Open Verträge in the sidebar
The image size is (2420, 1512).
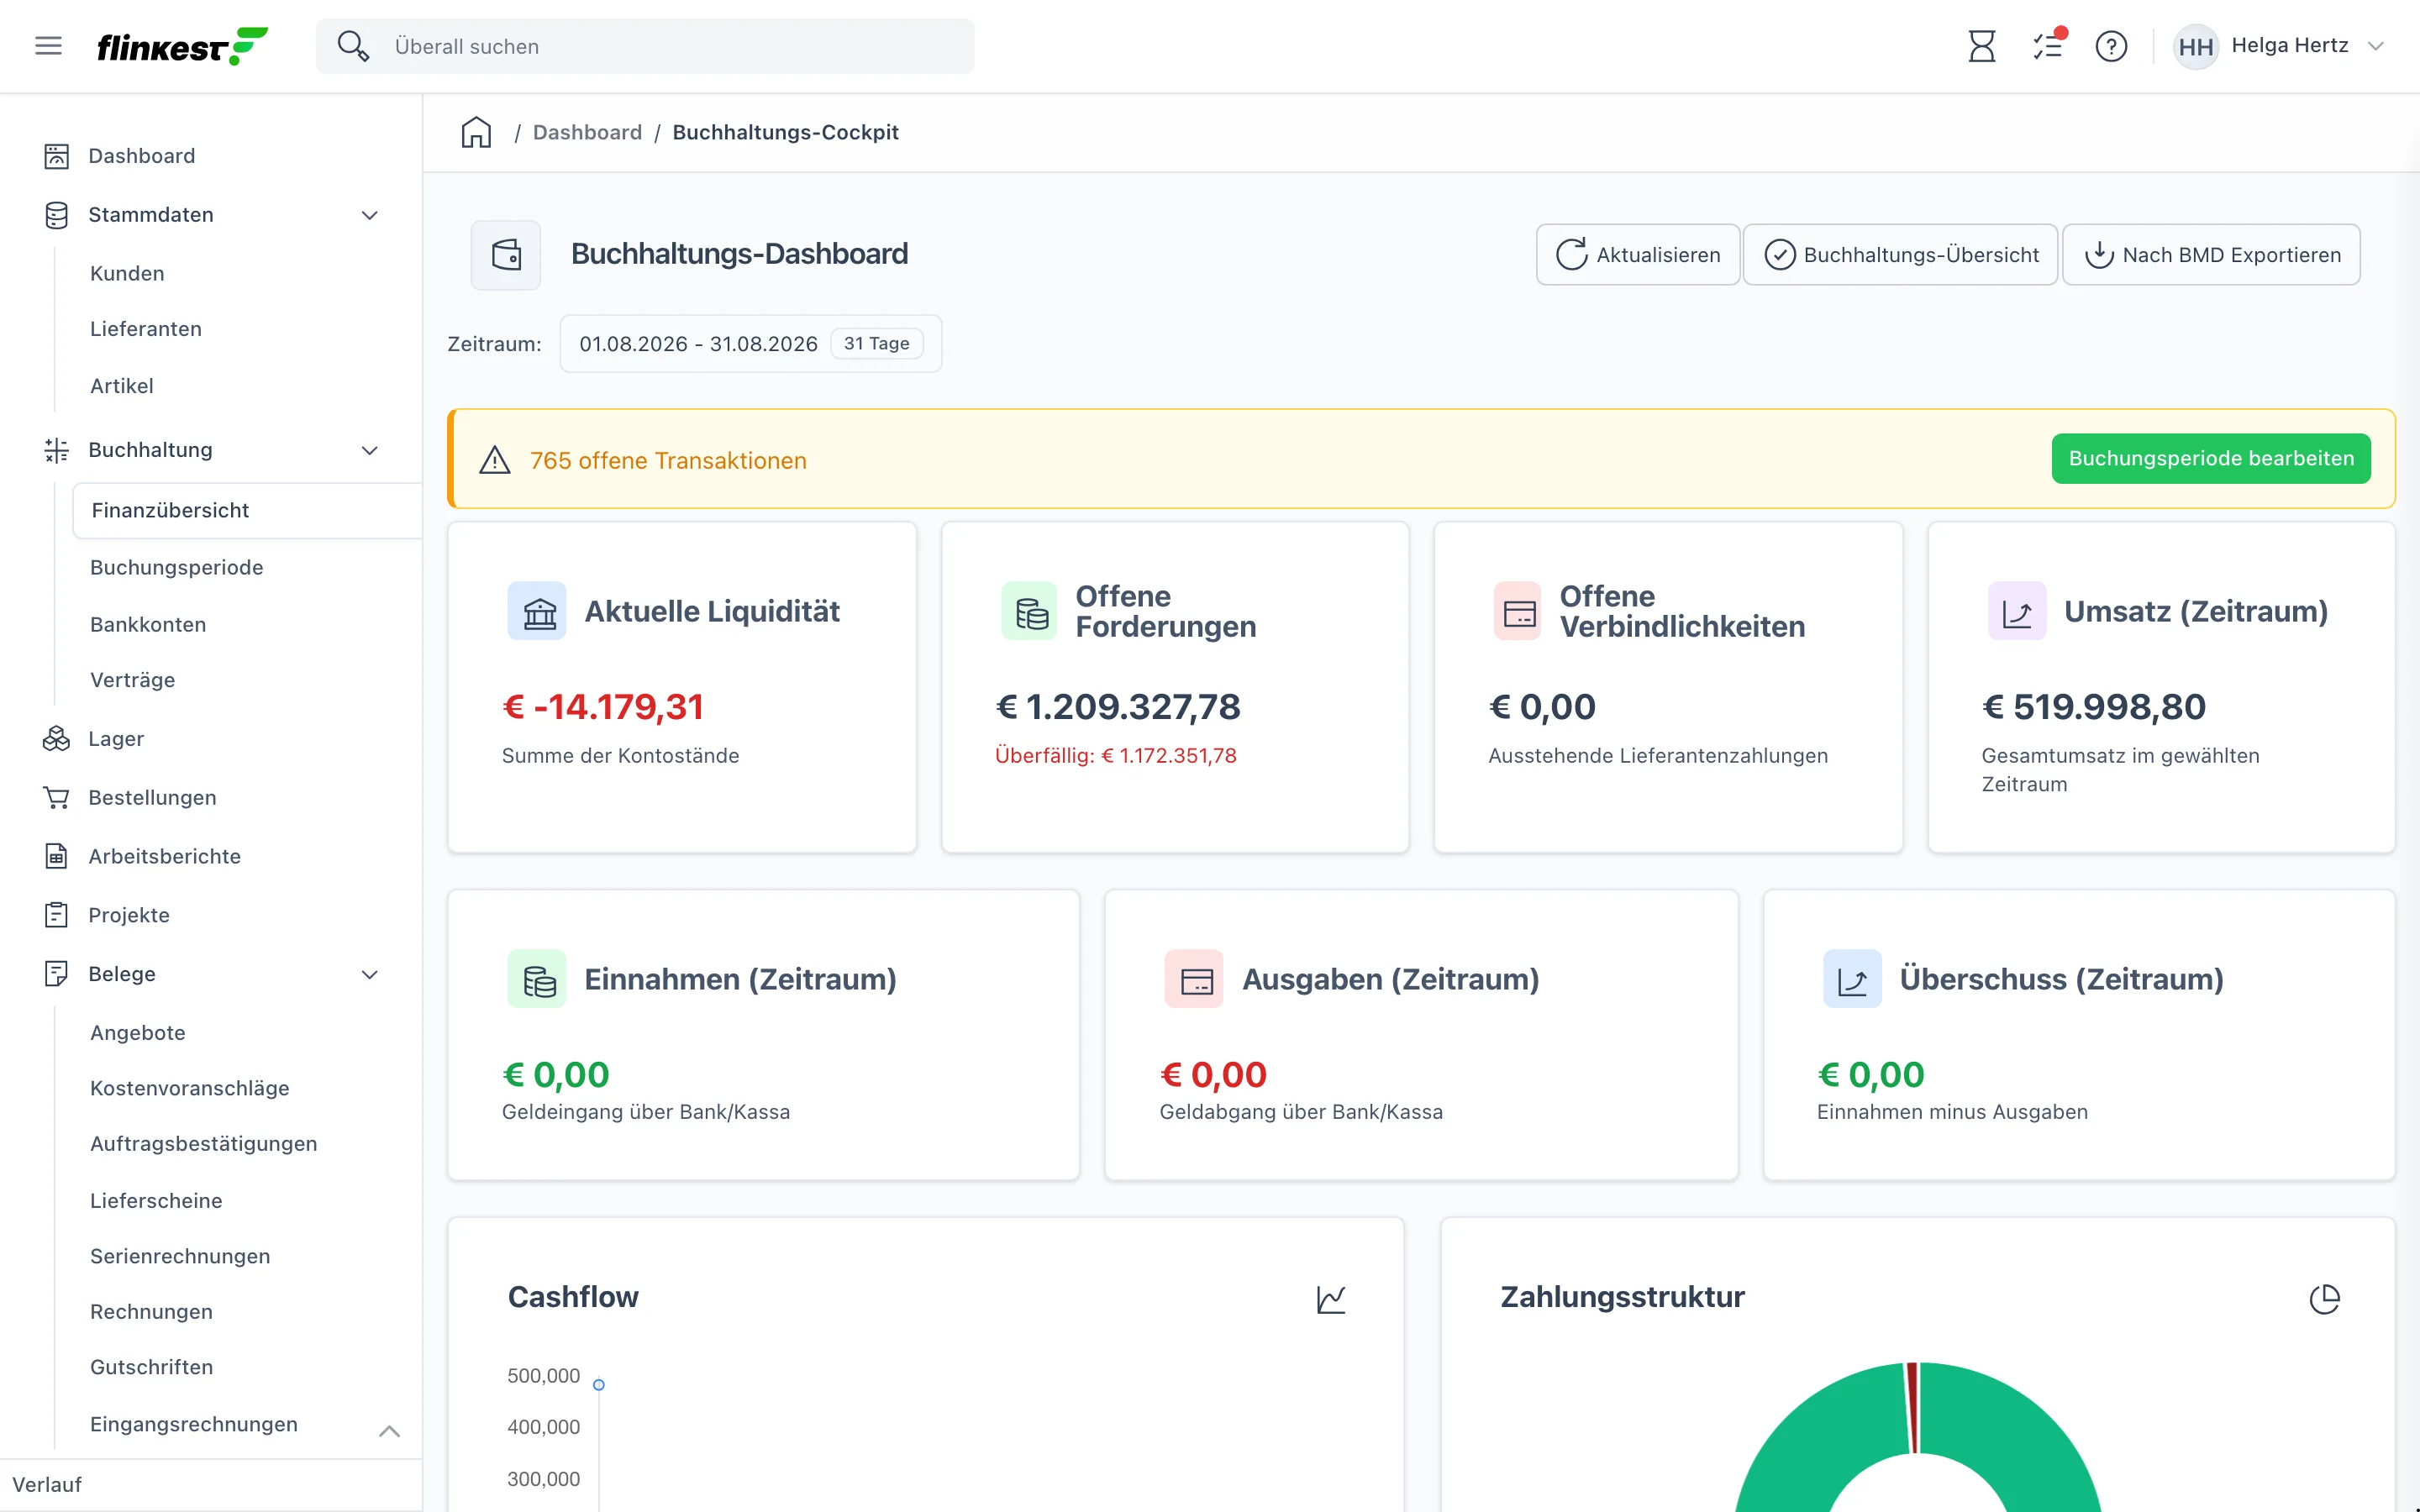pyautogui.click(x=133, y=680)
